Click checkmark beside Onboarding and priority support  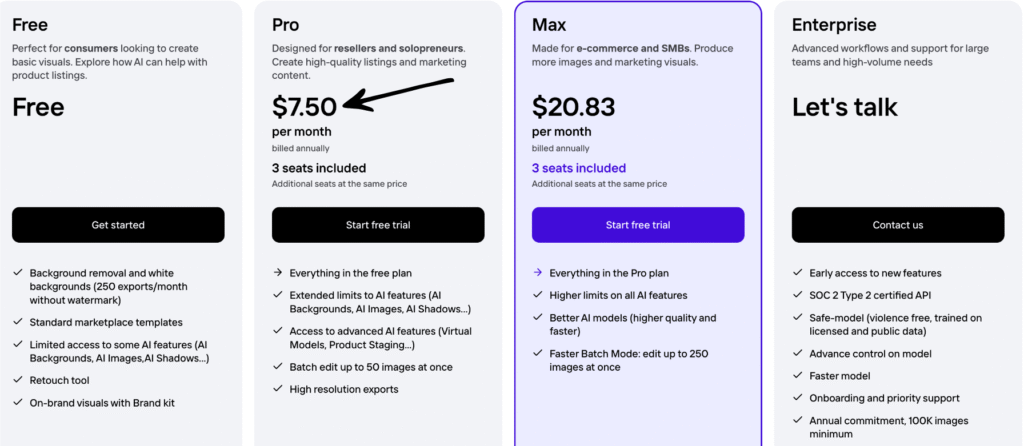[x=797, y=398]
